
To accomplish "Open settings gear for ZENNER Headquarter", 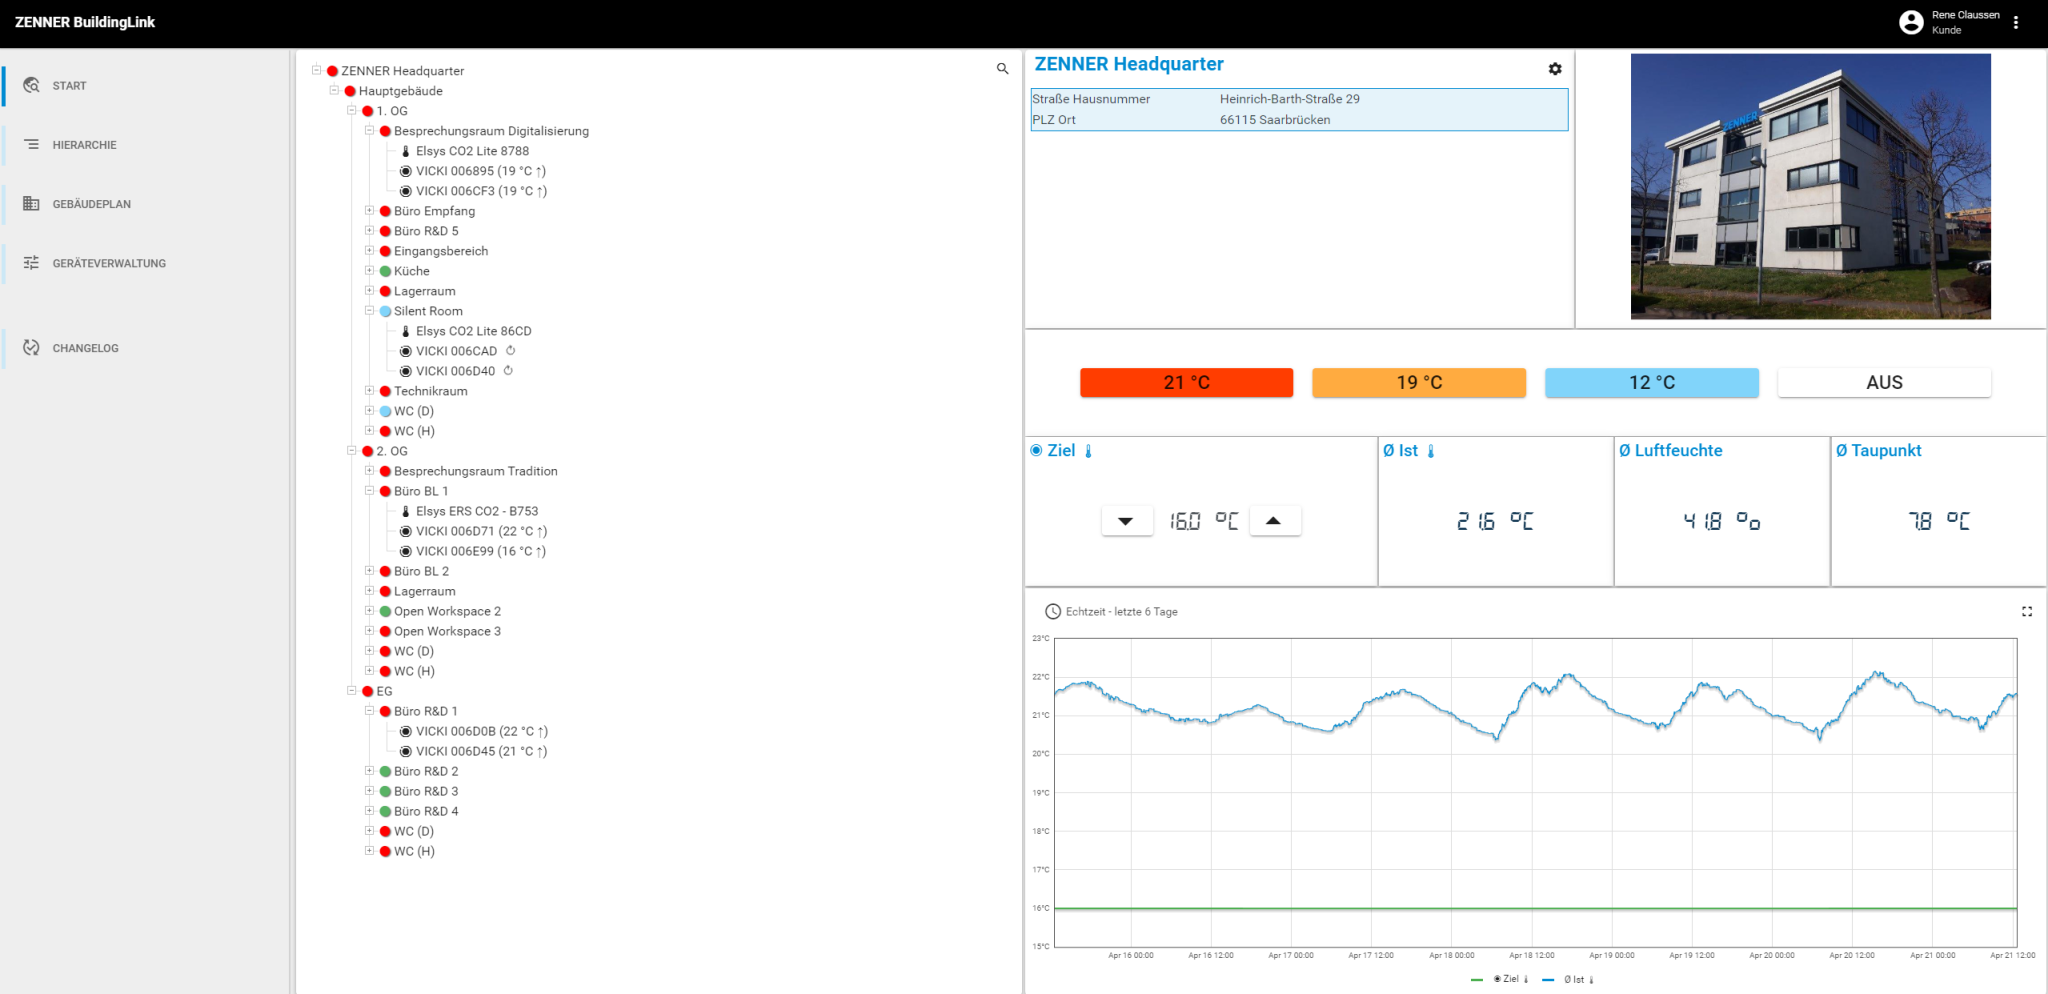I will pyautogui.click(x=1555, y=69).
